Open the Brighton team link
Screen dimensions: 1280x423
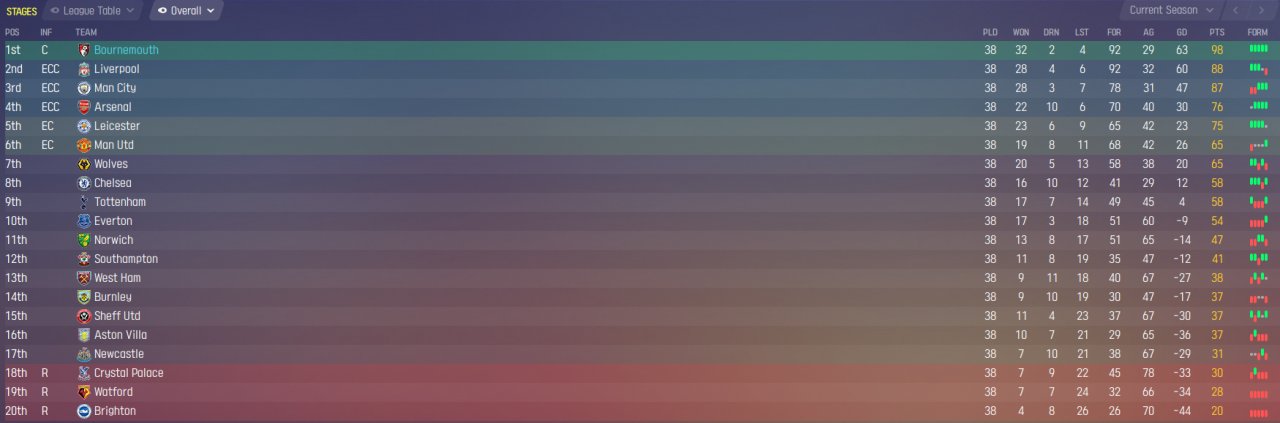coord(115,411)
